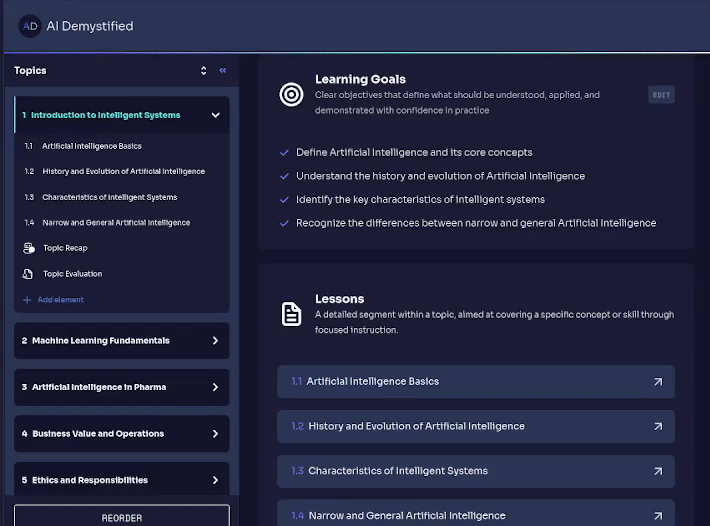Click the Topic Evaluation icon in sidebar

click(x=28, y=274)
